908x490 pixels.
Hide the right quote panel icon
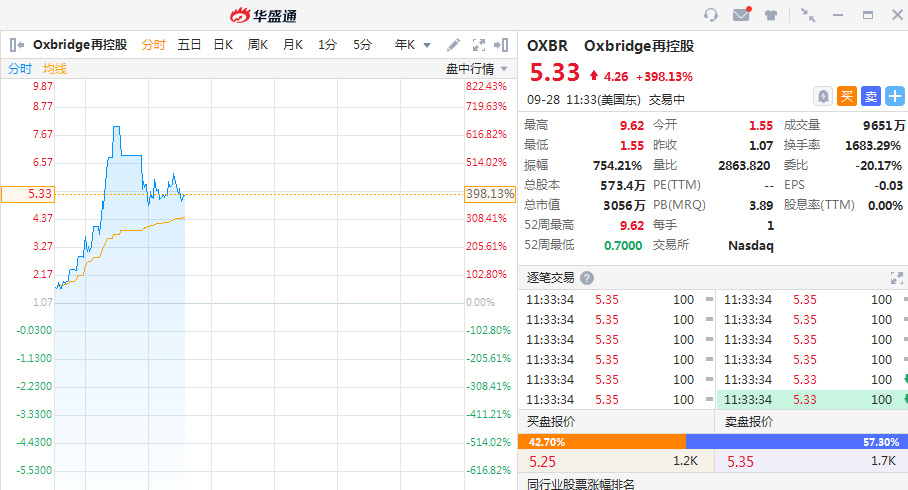click(x=501, y=45)
